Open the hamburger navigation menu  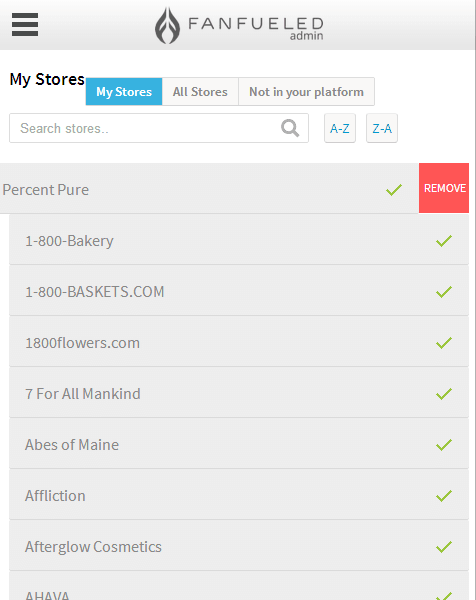coord(25,24)
